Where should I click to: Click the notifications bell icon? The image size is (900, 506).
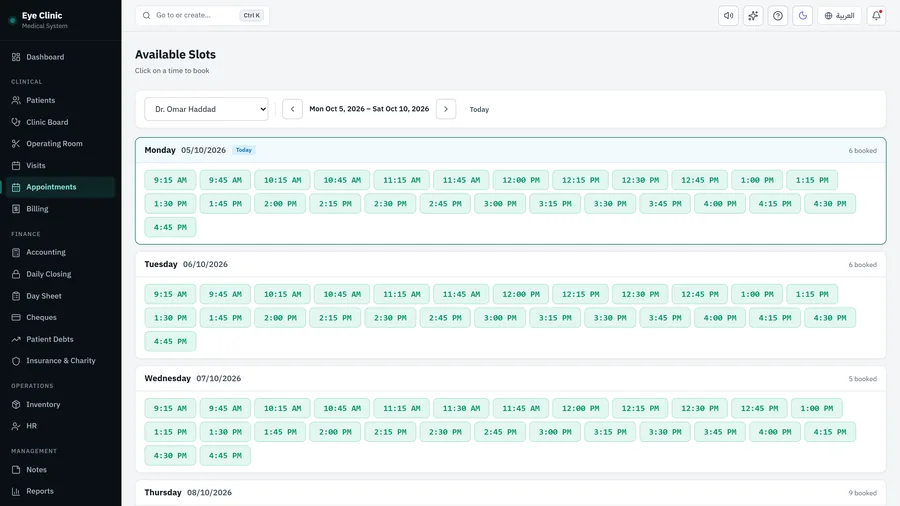click(876, 15)
